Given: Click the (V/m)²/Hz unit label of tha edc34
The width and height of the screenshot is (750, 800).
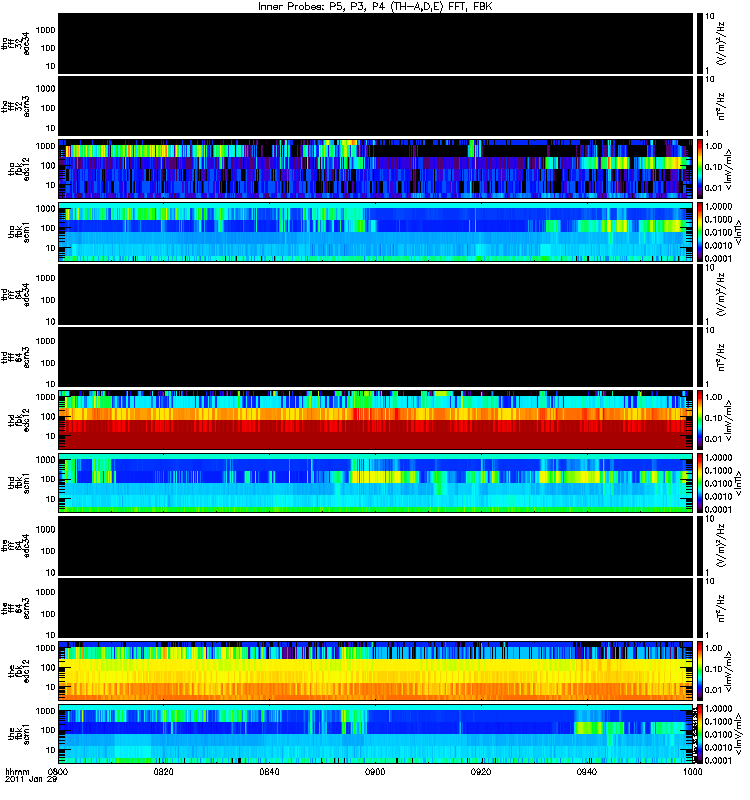Looking at the screenshot, I should [x=722, y=44].
